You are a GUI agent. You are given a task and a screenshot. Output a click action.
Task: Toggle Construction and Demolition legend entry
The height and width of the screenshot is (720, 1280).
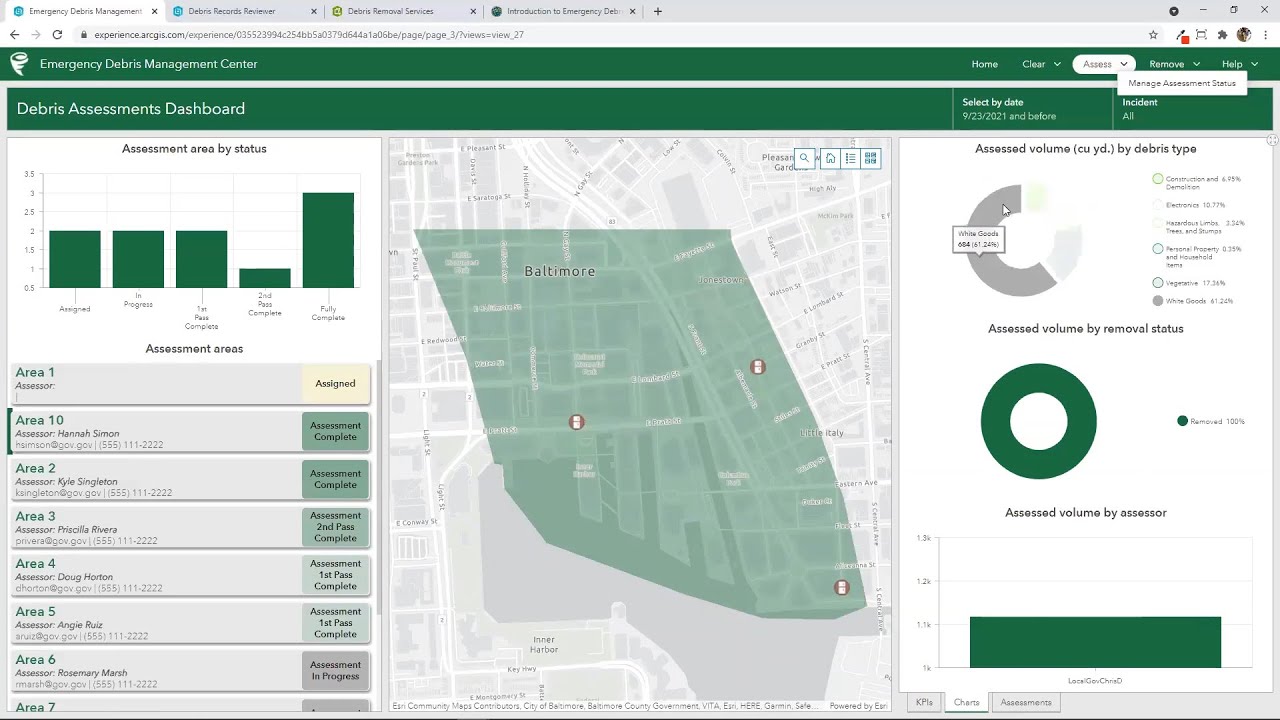(x=1198, y=183)
